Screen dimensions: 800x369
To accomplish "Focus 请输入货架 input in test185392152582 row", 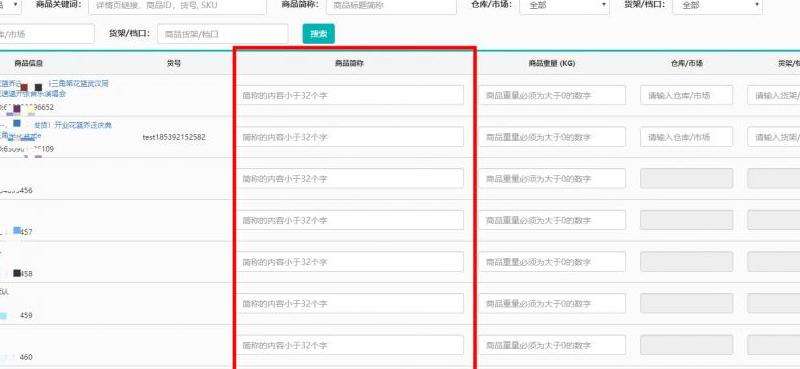I will 773,137.
